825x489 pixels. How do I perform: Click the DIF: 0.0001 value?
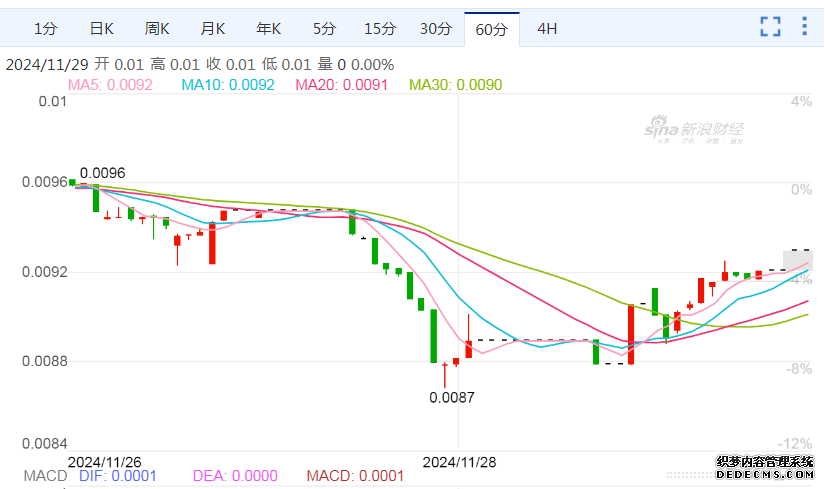point(118,476)
